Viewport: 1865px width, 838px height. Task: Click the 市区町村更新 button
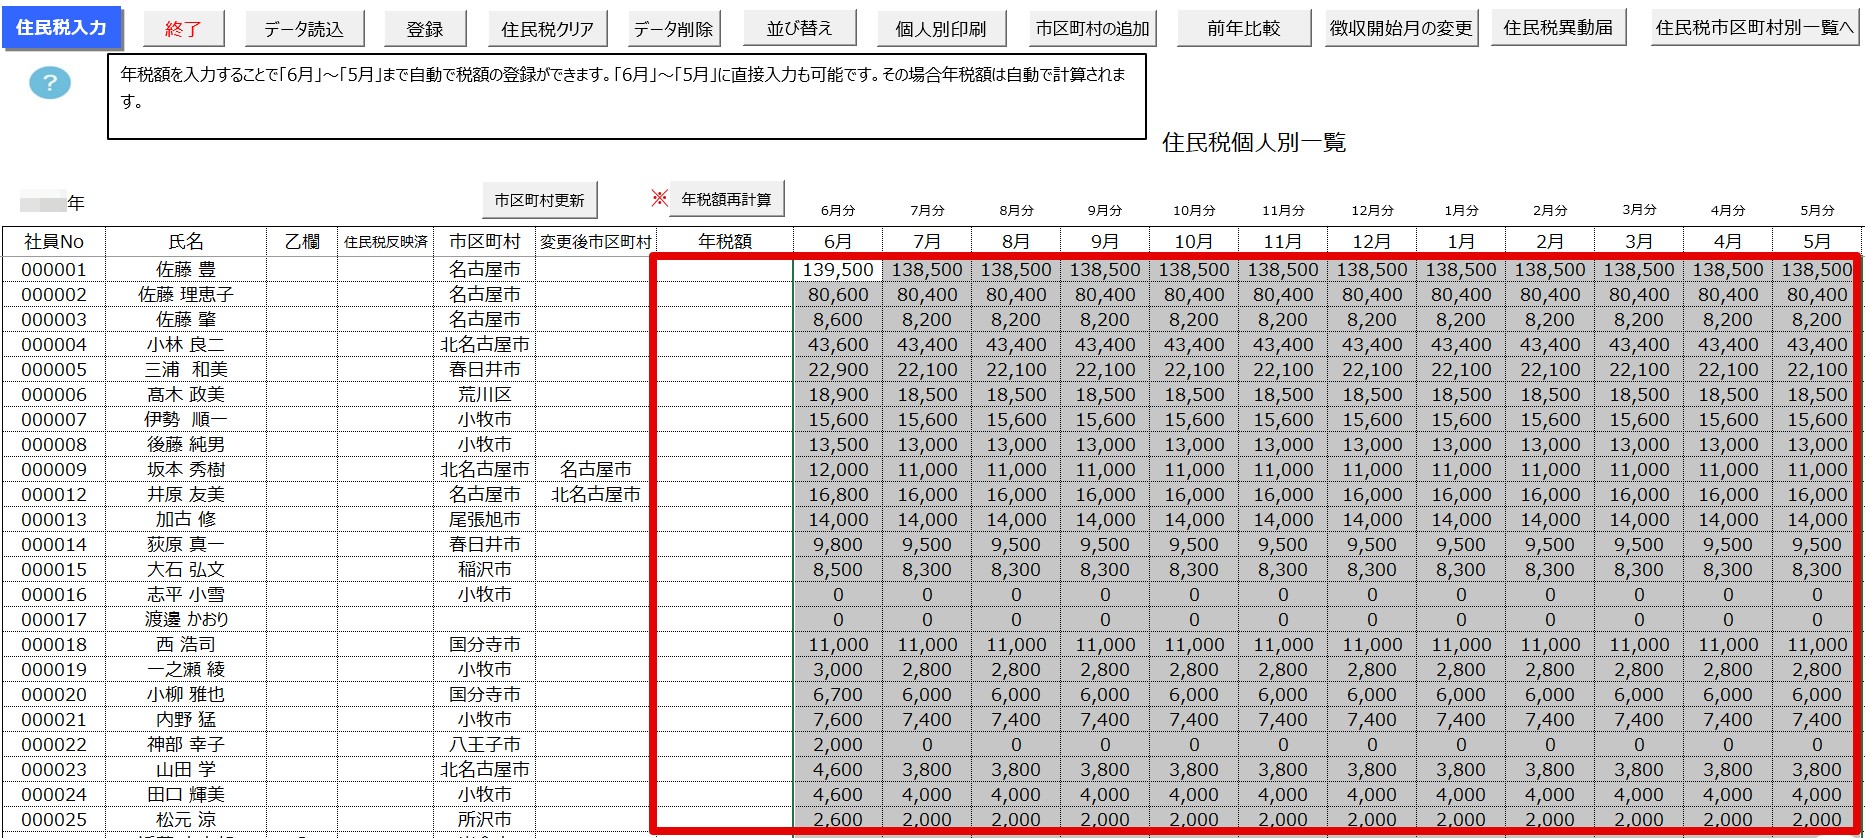(540, 200)
